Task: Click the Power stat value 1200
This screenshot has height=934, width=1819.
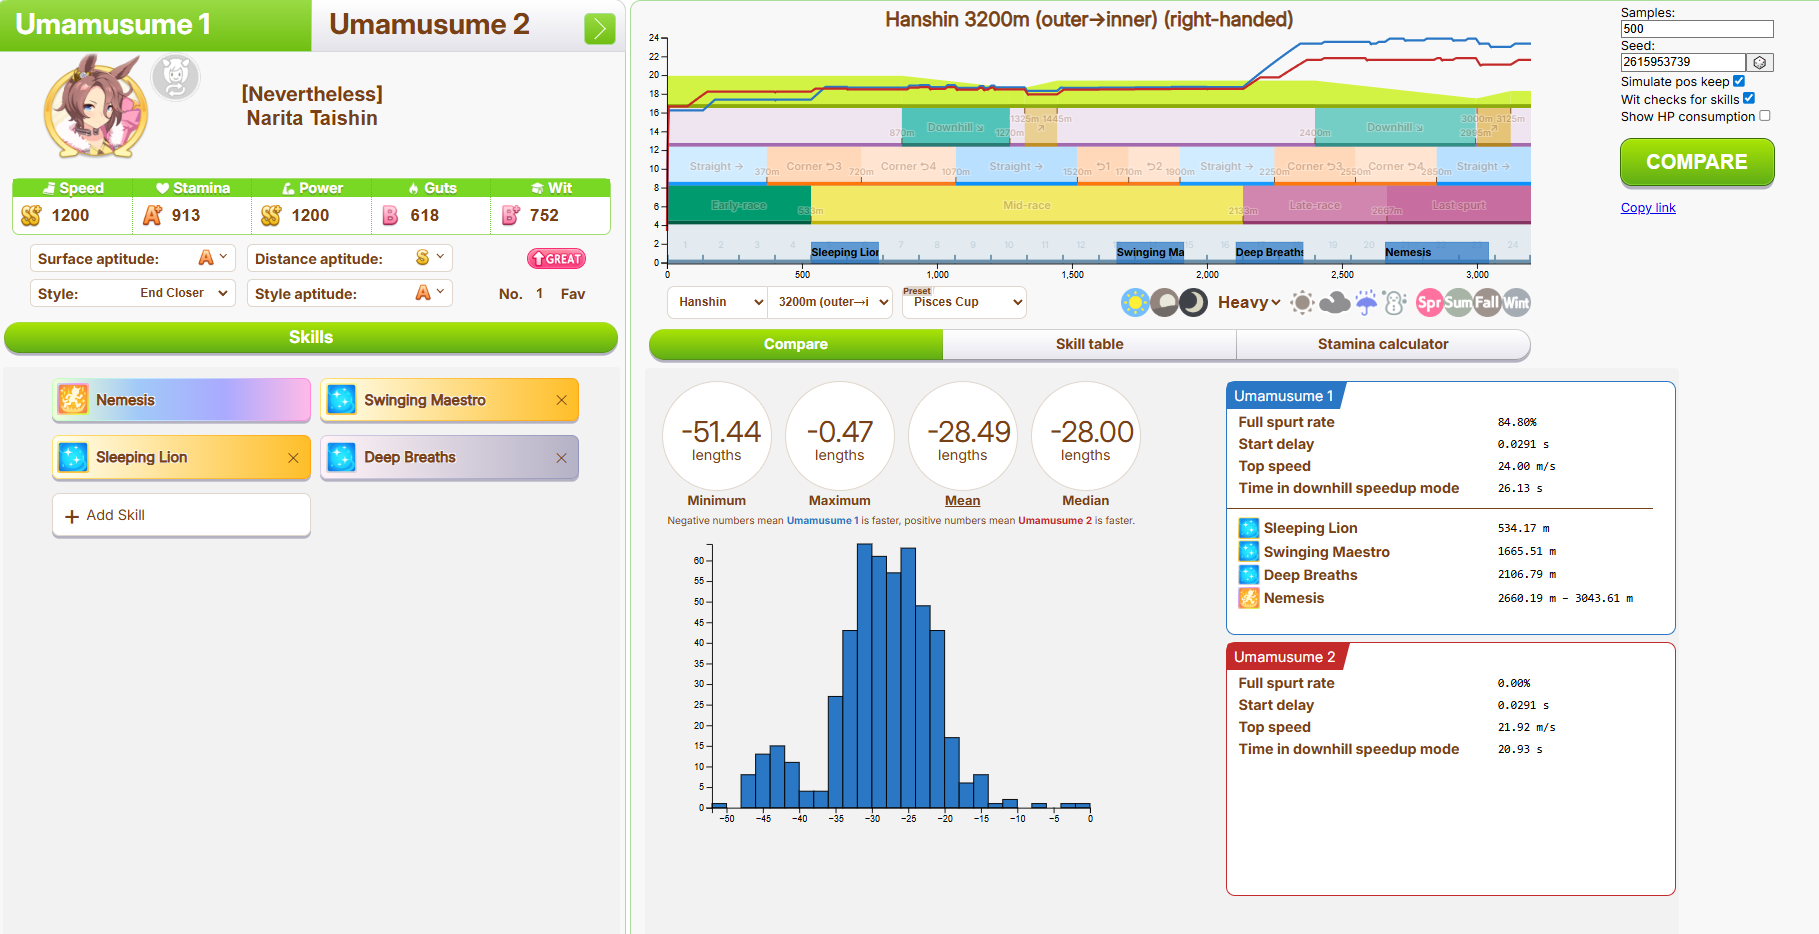Action: [x=310, y=215]
